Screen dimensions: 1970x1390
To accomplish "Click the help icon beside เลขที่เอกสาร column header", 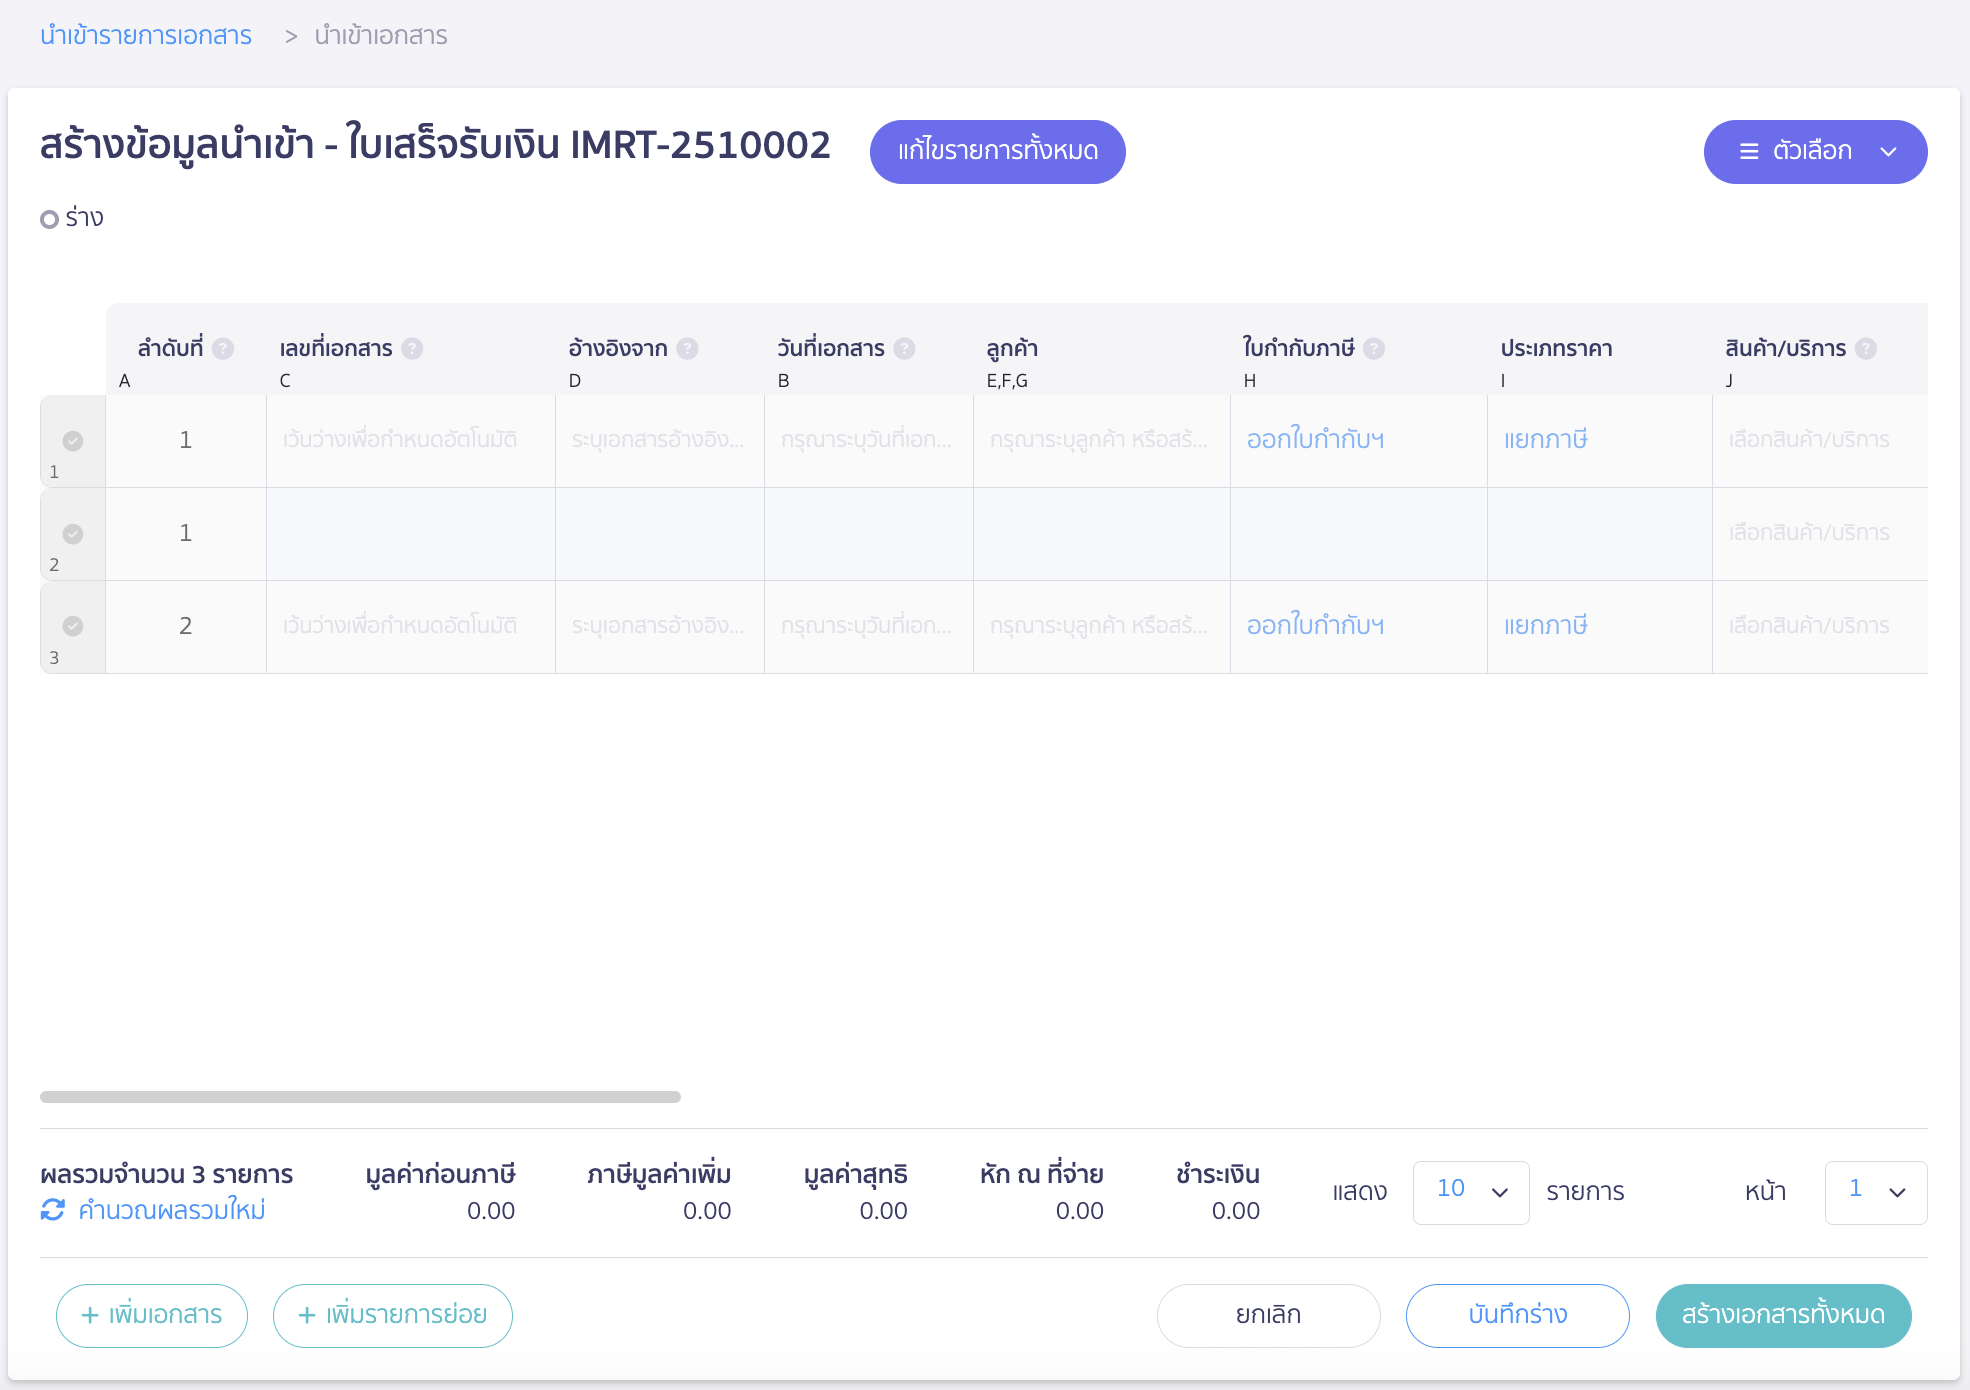I will [413, 348].
